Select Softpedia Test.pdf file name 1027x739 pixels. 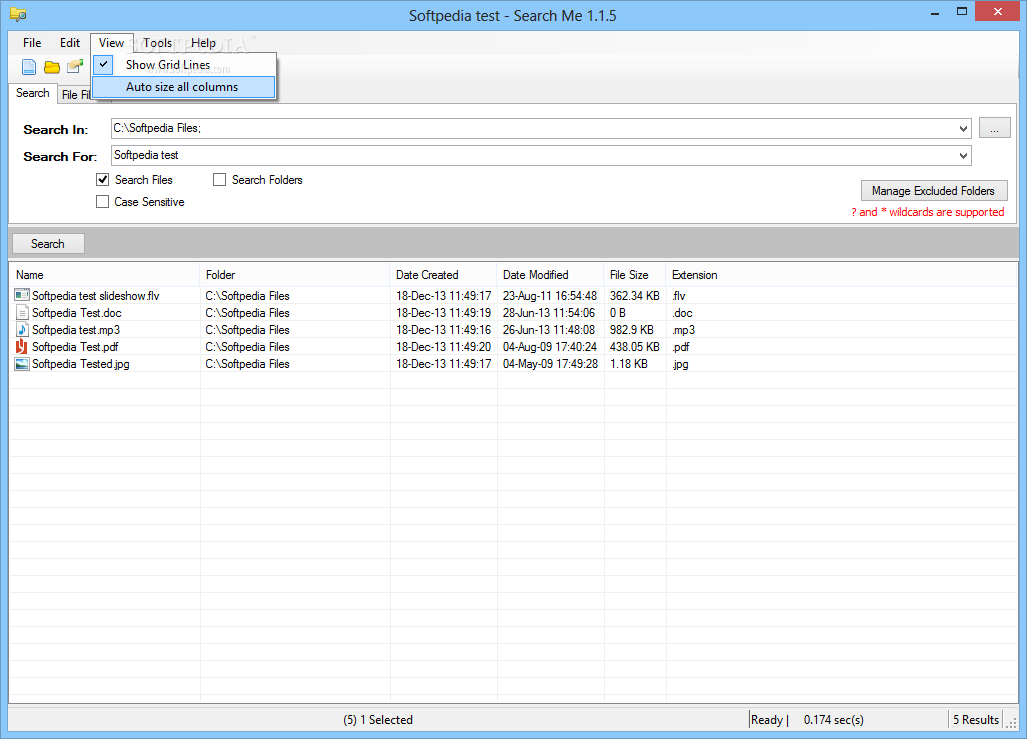point(75,347)
